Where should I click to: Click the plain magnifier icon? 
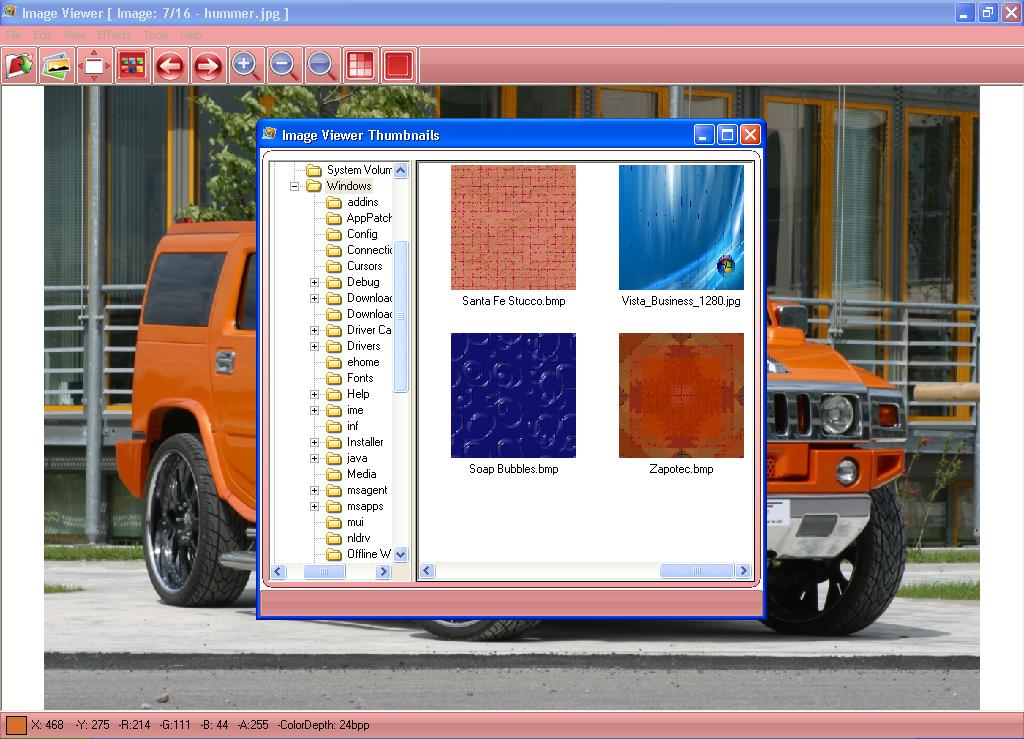coord(321,66)
